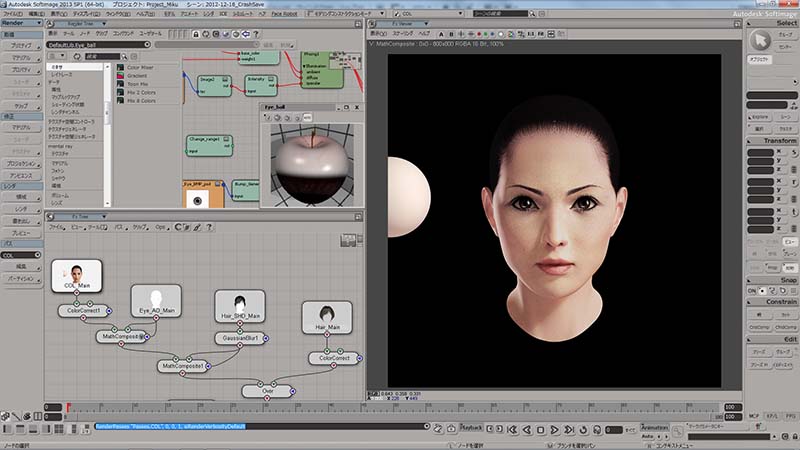Select the Color Mixer preset icon
Screen dimensions: 800x450
(x=120, y=67)
